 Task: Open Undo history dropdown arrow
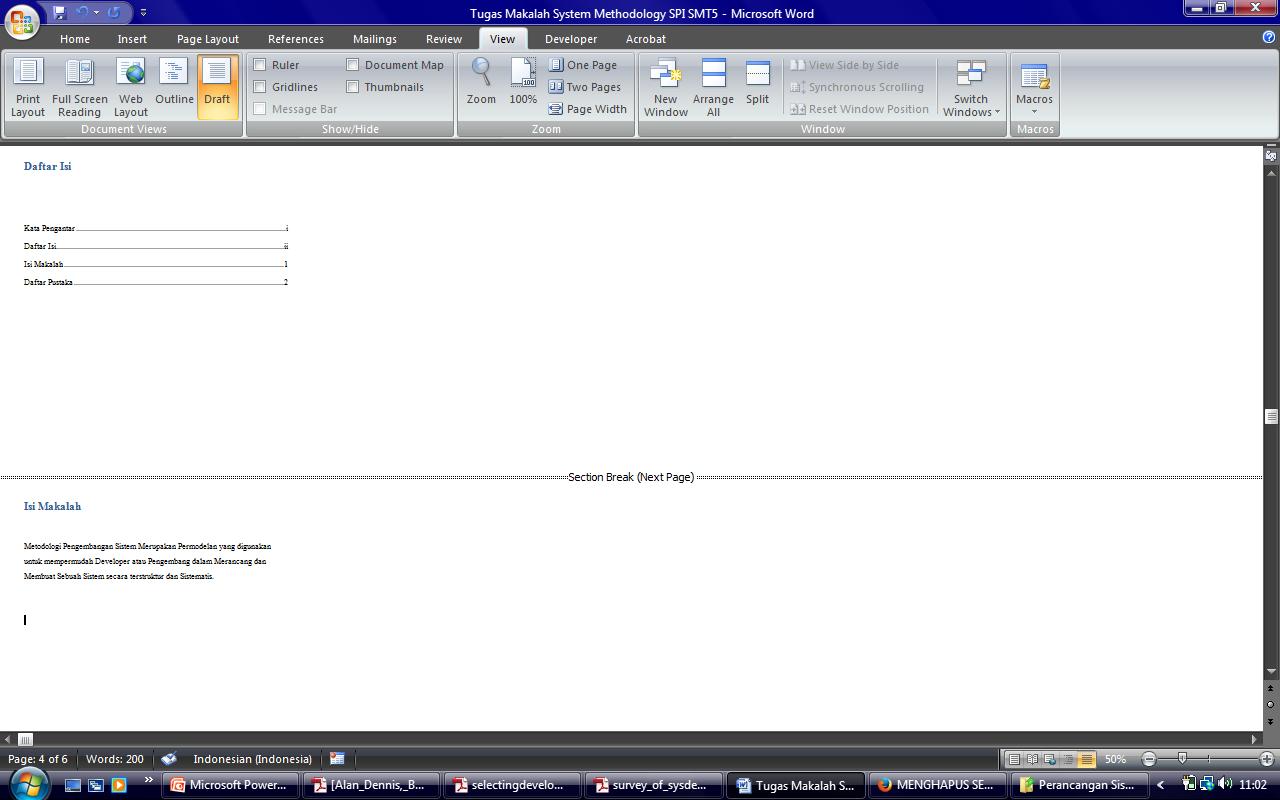coord(96,13)
